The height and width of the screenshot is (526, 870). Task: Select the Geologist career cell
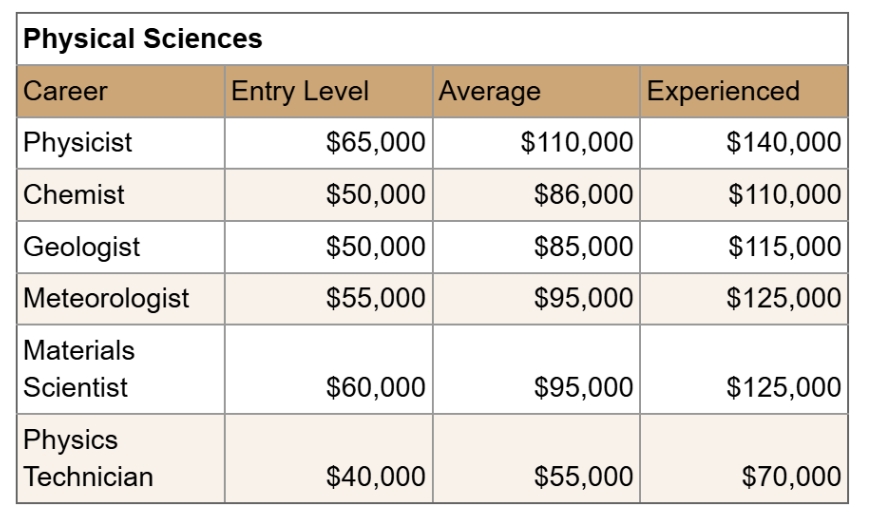click(82, 247)
